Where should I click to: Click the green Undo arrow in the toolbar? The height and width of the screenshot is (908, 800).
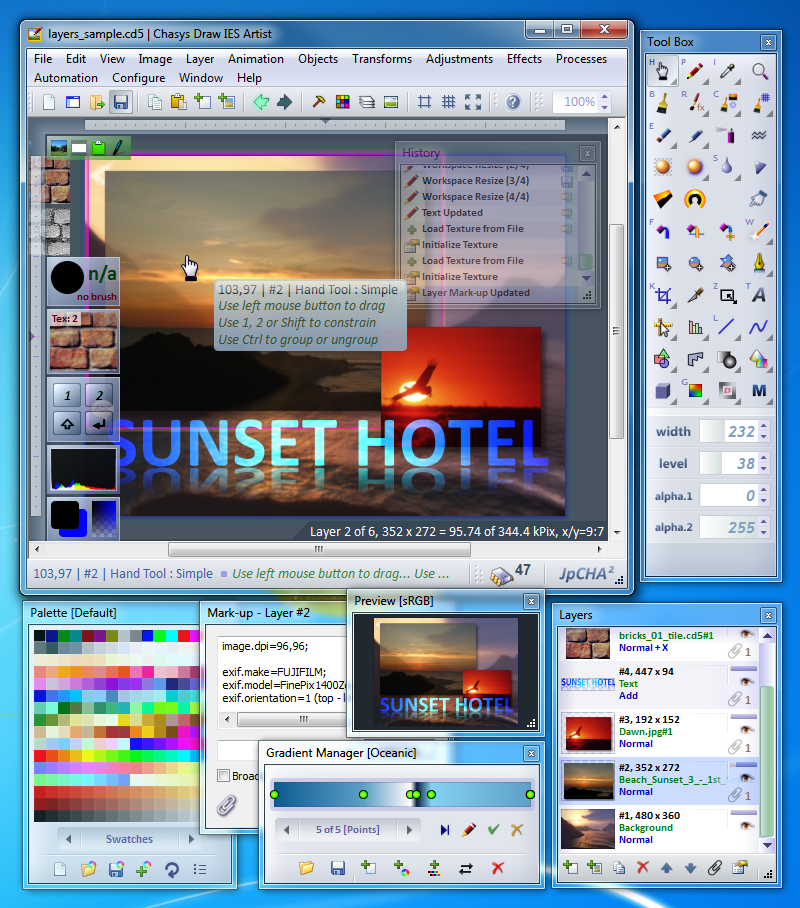[x=261, y=102]
